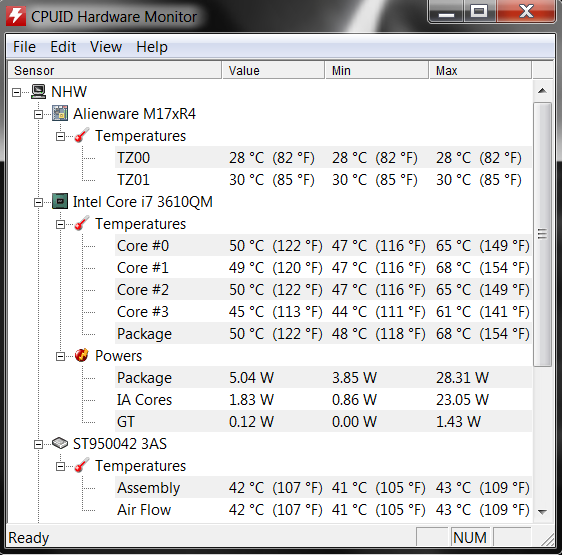
Task: Open the Help menu
Action: [152, 47]
